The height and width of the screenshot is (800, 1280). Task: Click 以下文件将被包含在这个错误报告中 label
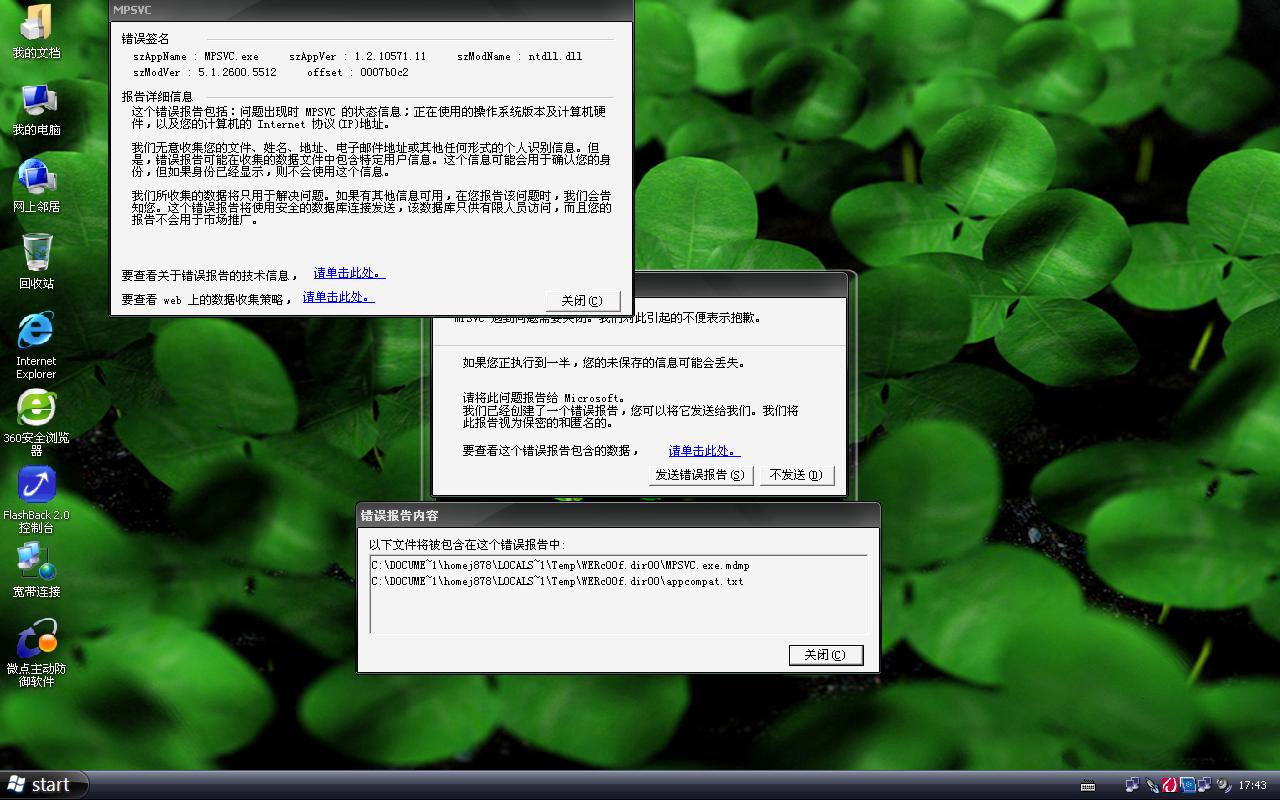click(x=467, y=545)
